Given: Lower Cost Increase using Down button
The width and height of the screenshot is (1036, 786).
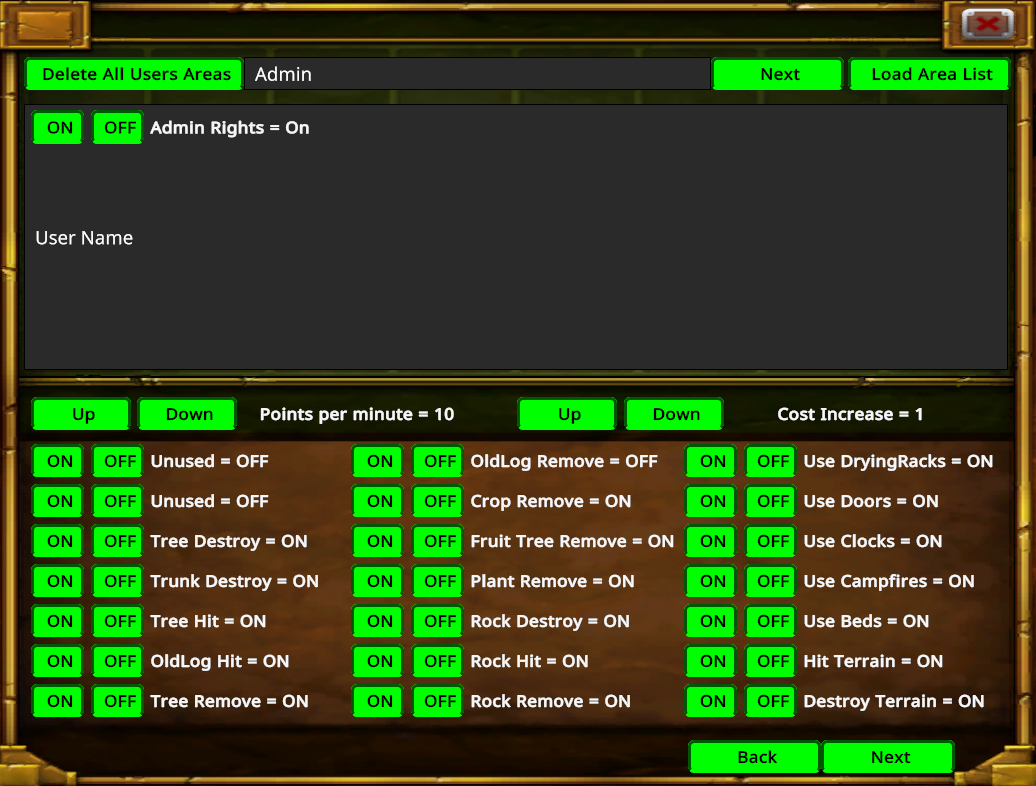Looking at the screenshot, I should point(676,414).
